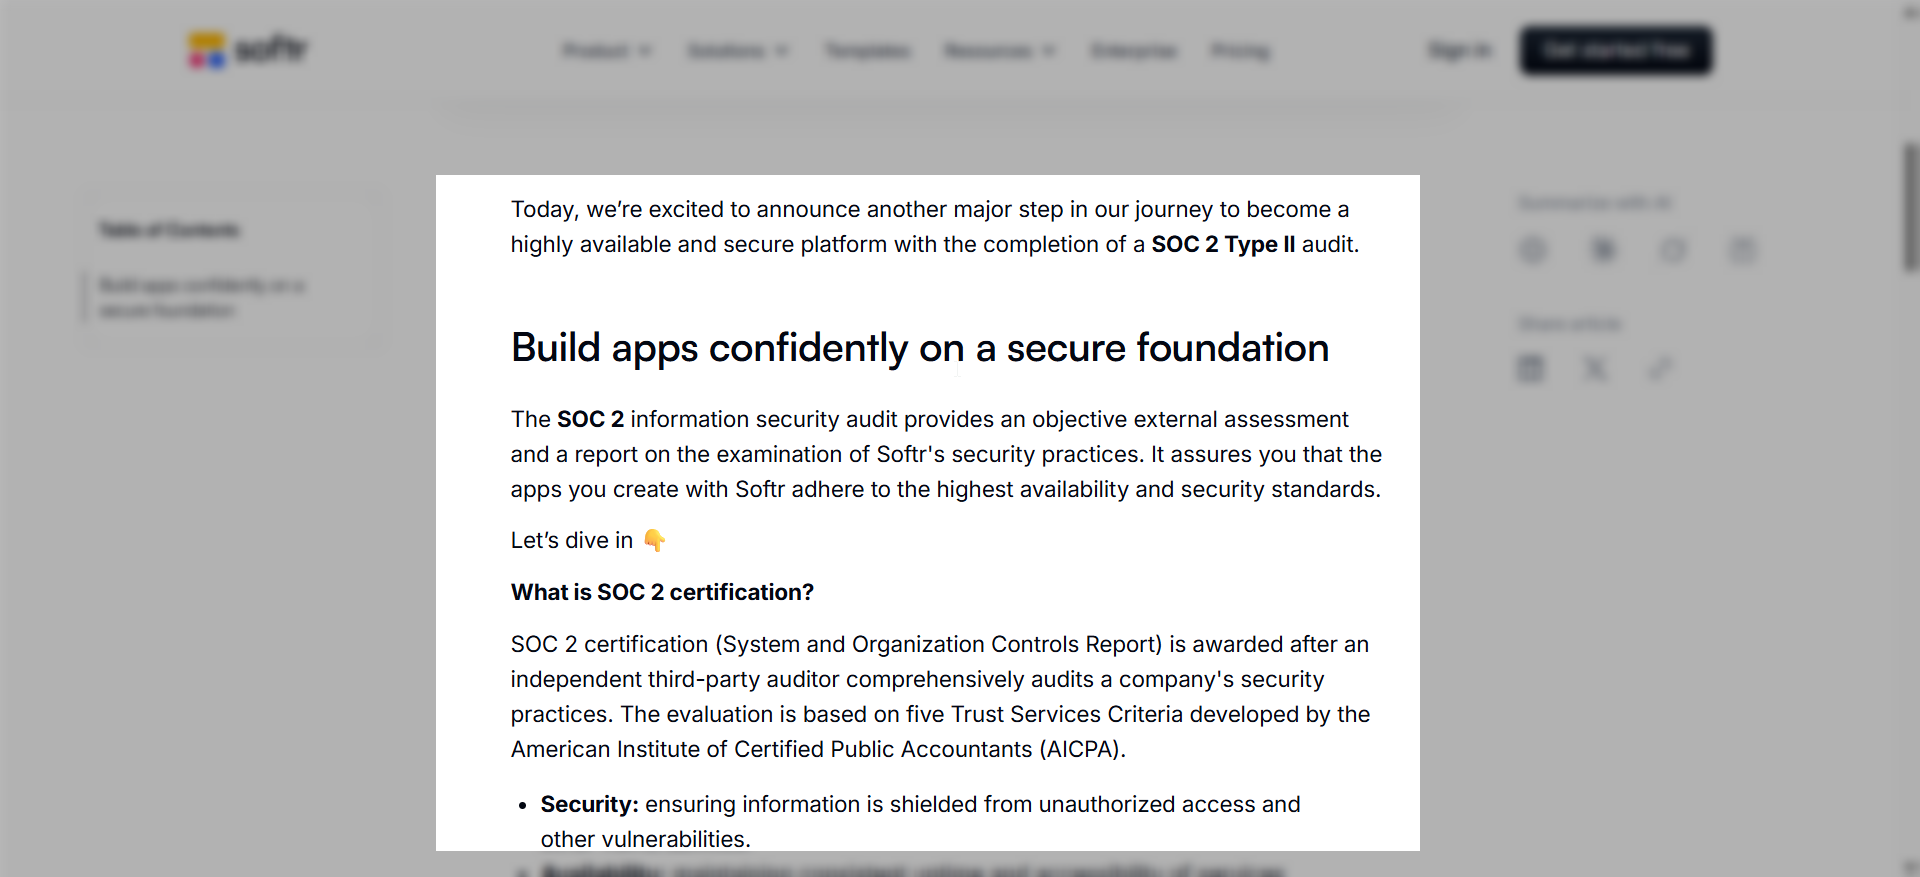This screenshot has height=877, width=1920.
Task: Select the 'Security:' bullet label
Action: click(590, 804)
